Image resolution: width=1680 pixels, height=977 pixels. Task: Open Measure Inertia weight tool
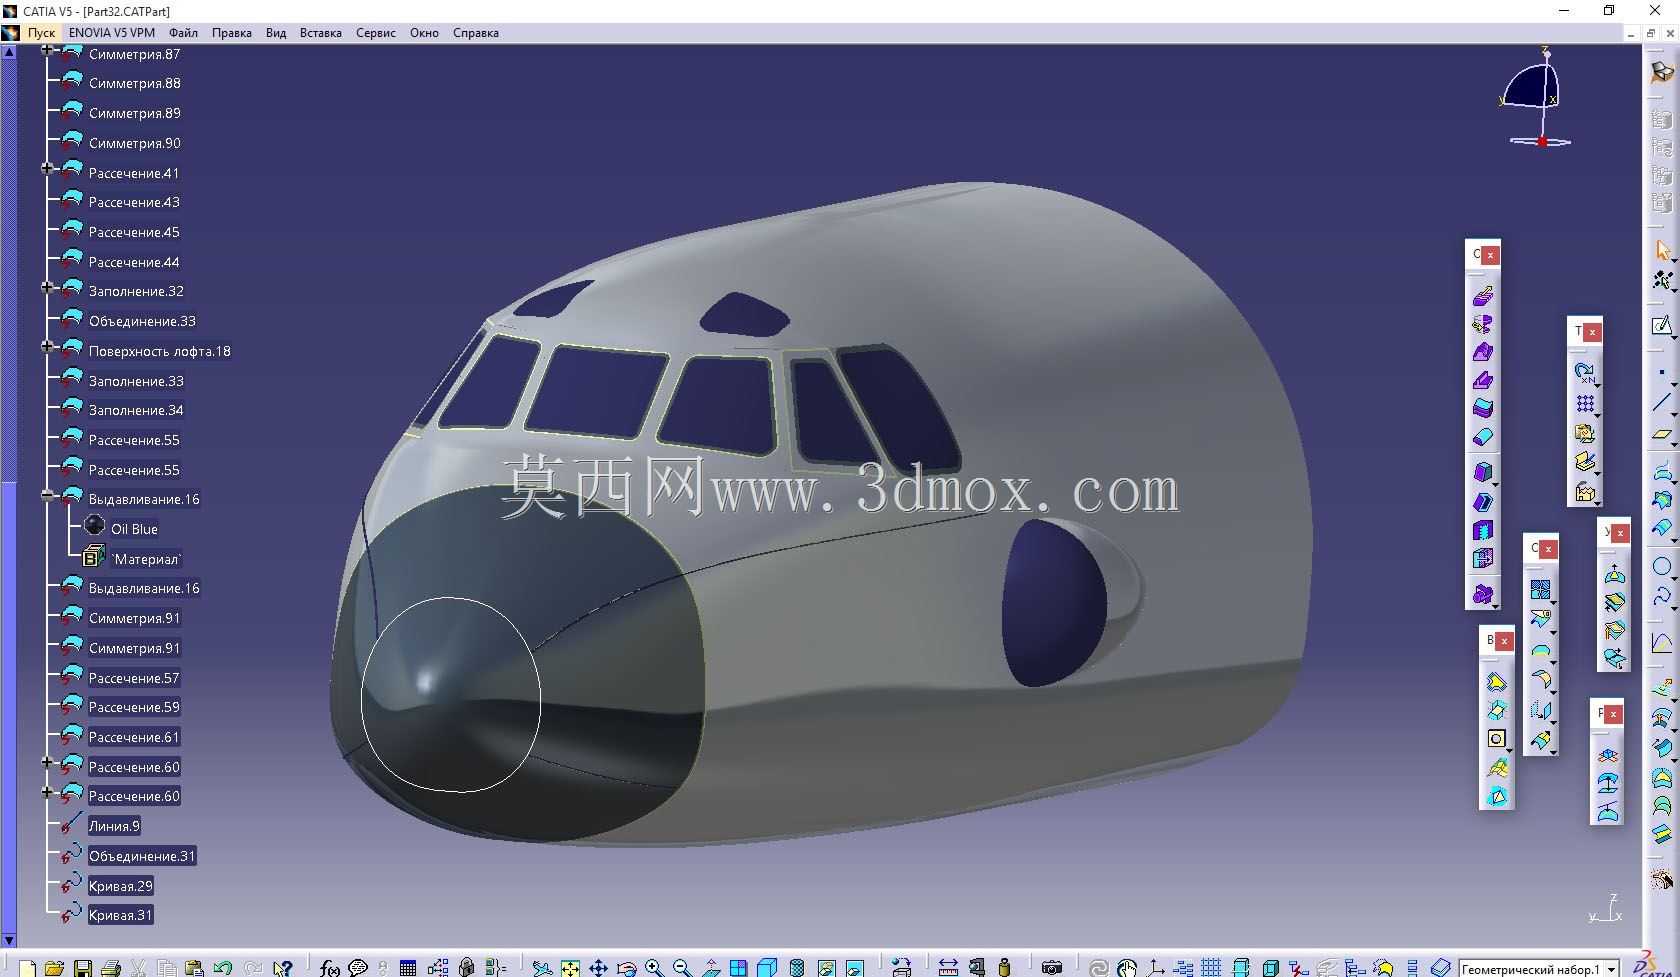(1004, 967)
